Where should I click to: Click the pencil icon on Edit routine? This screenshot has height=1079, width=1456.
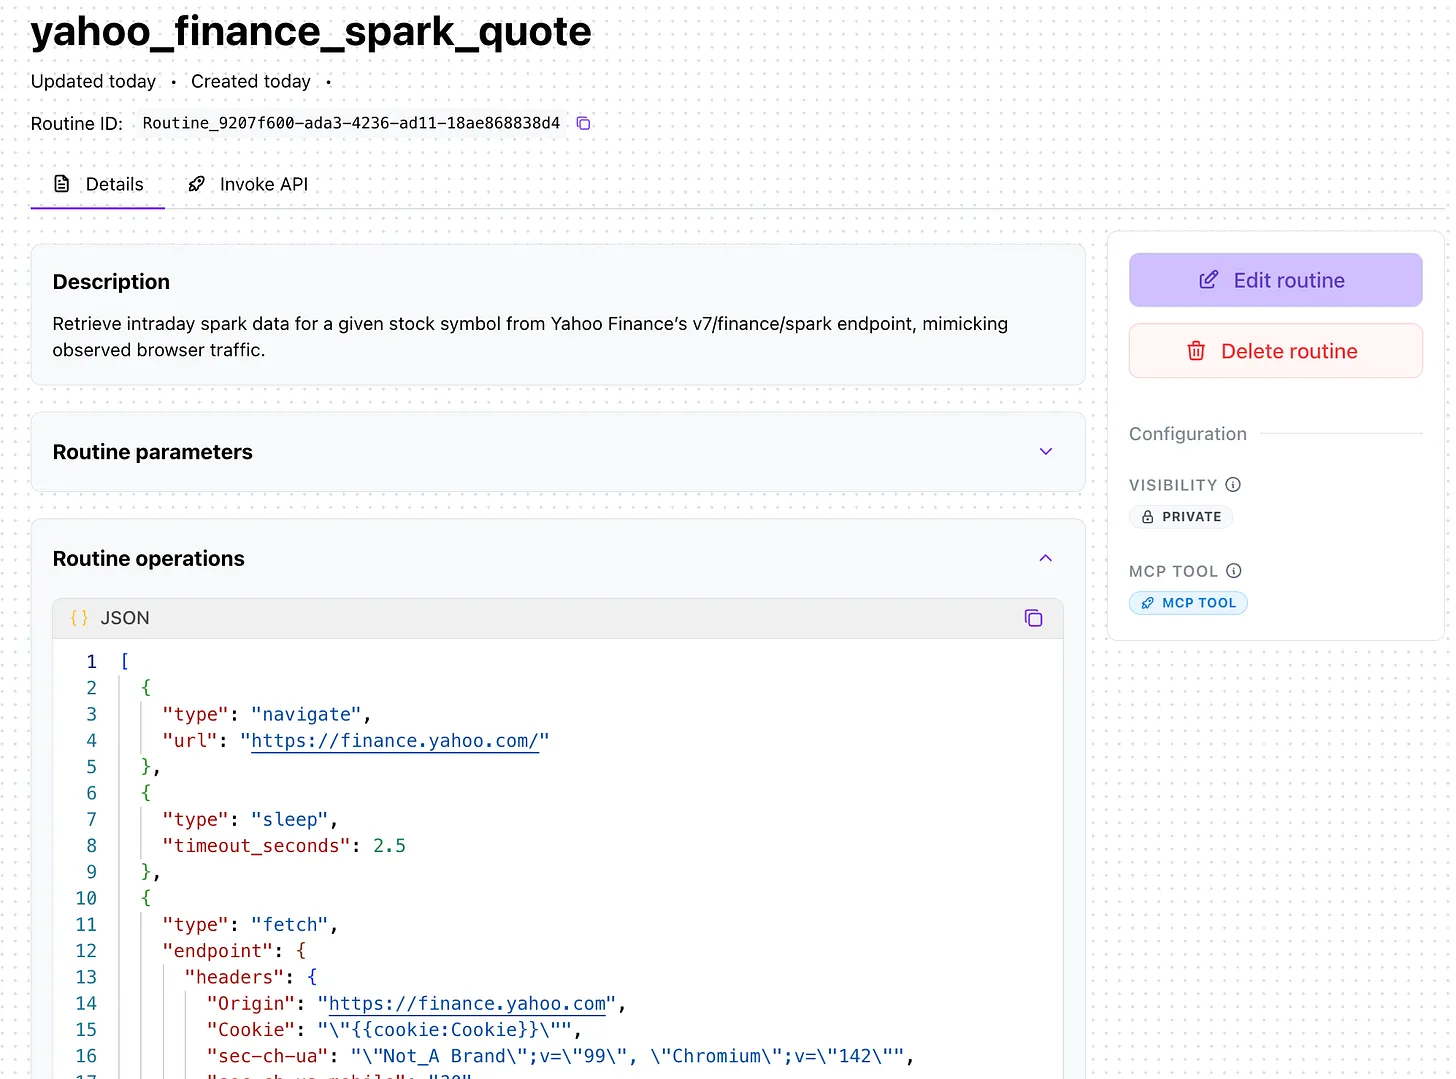pyautogui.click(x=1208, y=280)
